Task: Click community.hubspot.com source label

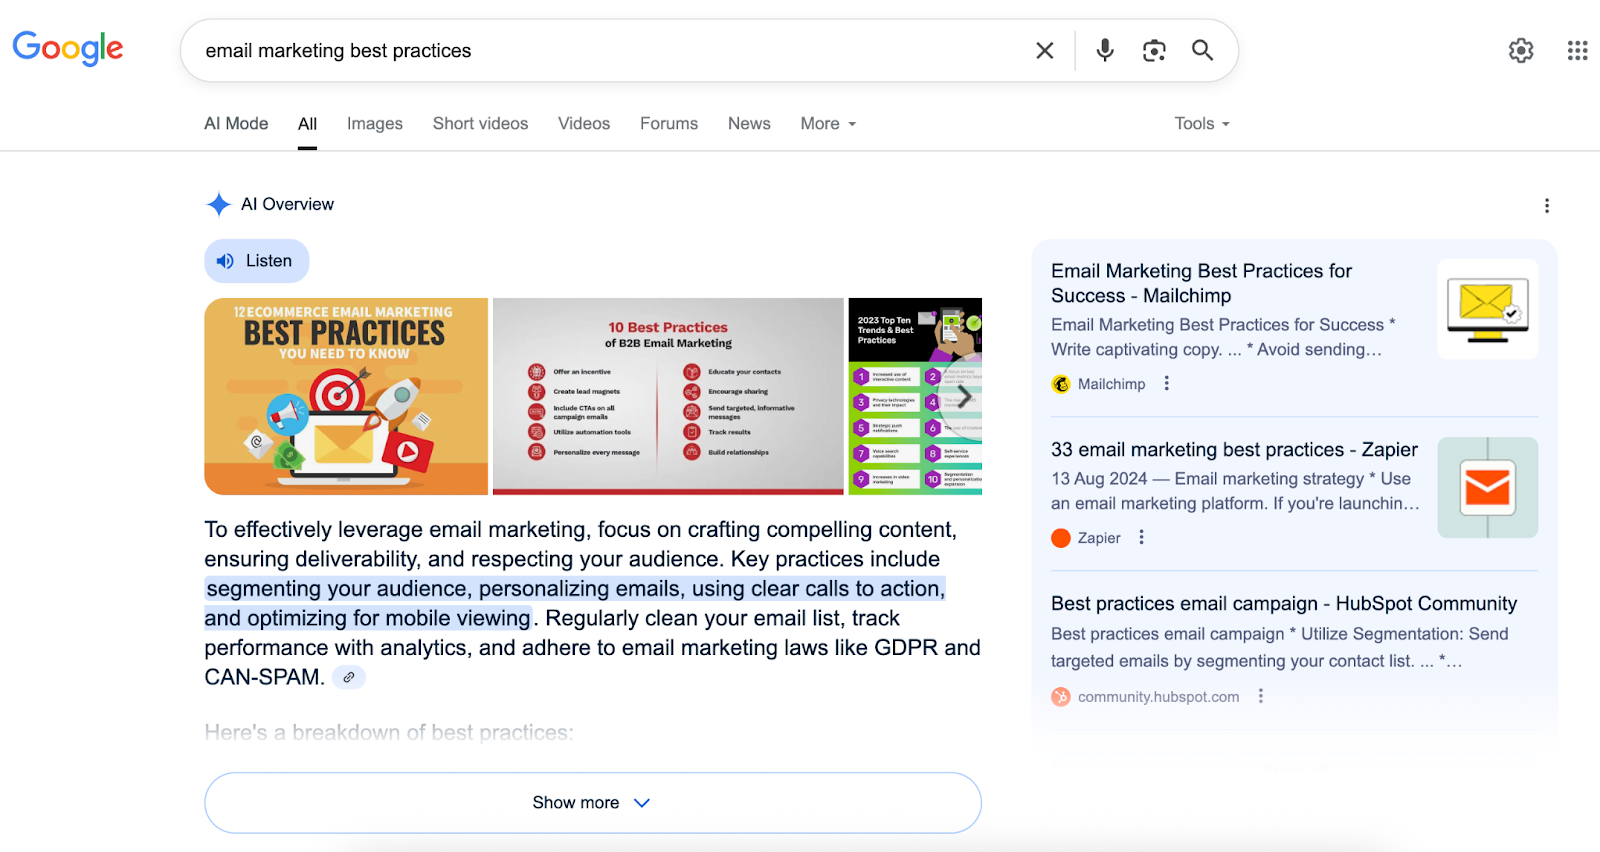Action: coord(1158,697)
